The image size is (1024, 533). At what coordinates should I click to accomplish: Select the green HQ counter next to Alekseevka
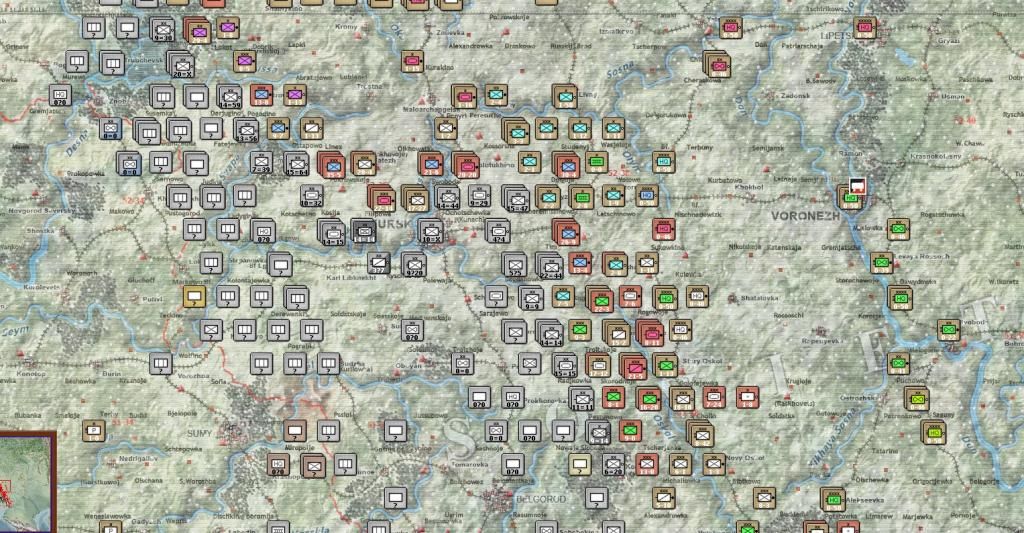pos(833,500)
